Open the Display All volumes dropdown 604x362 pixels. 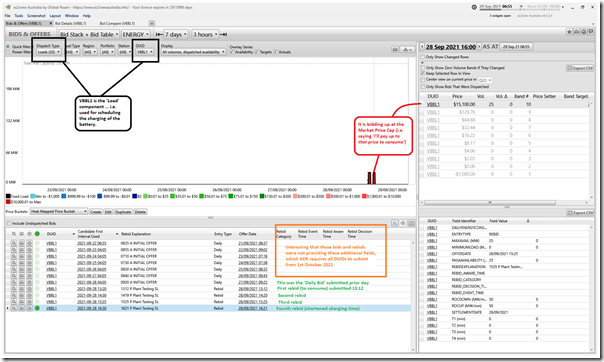coord(193,52)
